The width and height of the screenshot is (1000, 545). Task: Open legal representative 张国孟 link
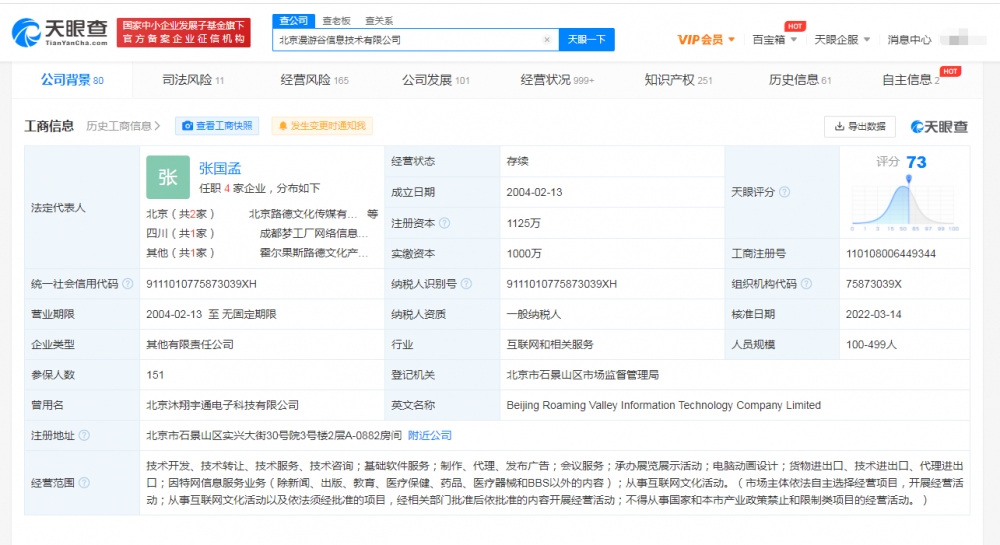(220, 168)
